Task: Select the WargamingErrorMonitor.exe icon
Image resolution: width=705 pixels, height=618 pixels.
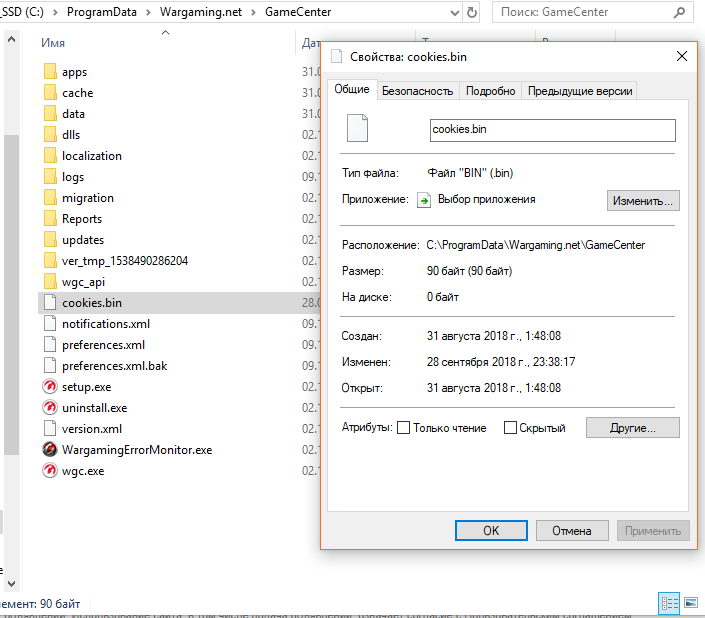Action: (50, 450)
